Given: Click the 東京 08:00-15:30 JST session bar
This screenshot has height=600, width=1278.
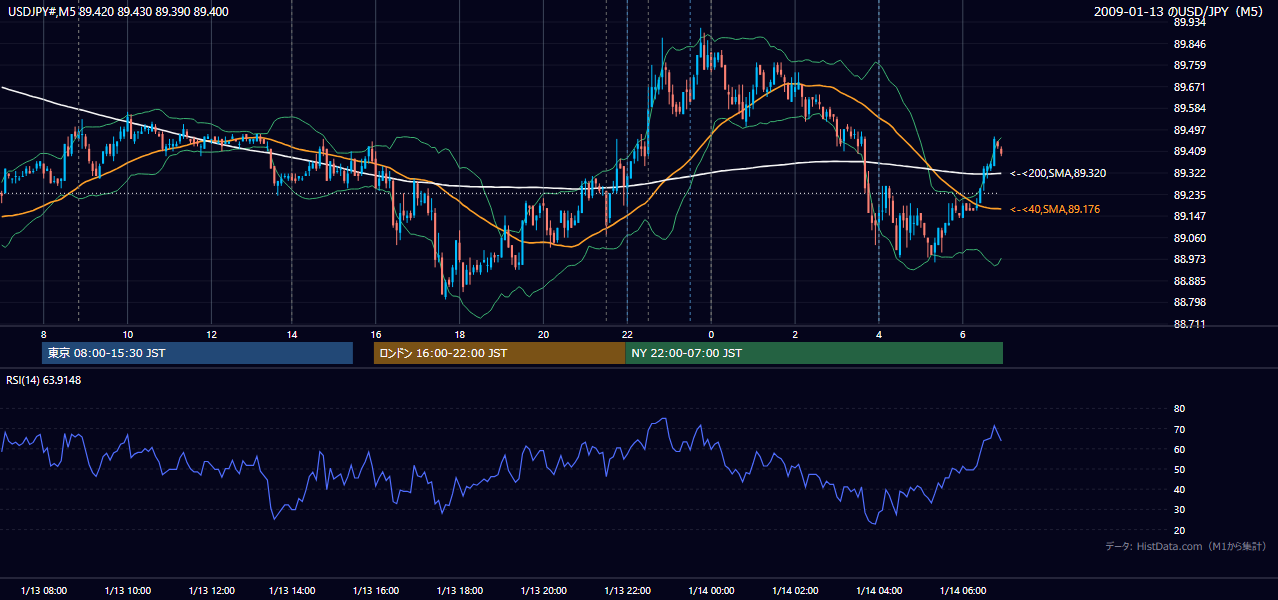Looking at the screenshot, I should 198,353.
